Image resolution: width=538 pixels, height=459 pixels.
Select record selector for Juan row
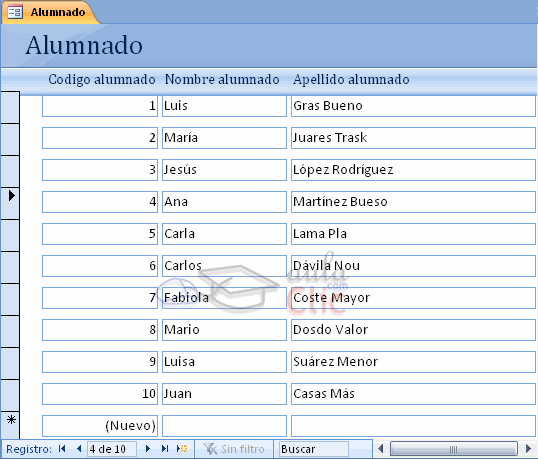10,395
